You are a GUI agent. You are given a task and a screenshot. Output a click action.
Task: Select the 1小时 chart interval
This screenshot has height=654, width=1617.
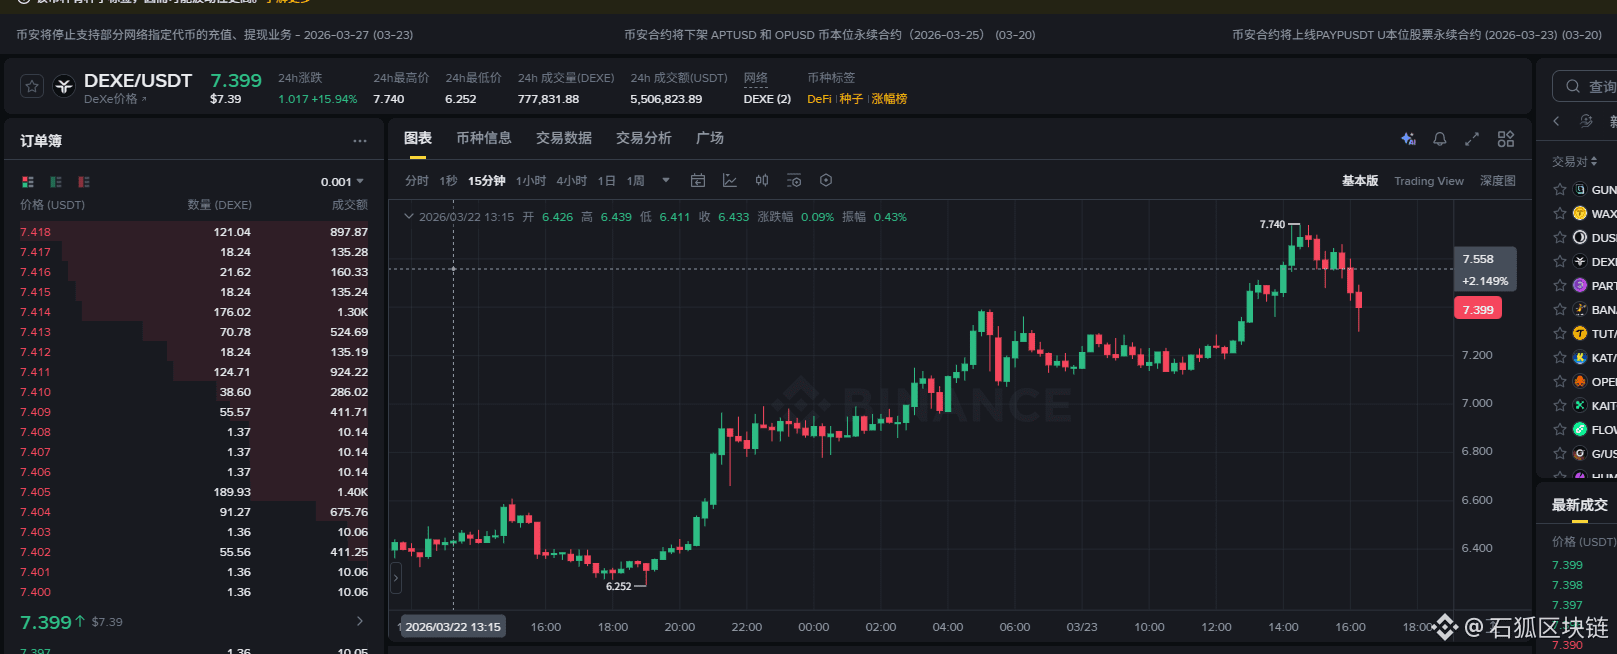tap(531, 181)
